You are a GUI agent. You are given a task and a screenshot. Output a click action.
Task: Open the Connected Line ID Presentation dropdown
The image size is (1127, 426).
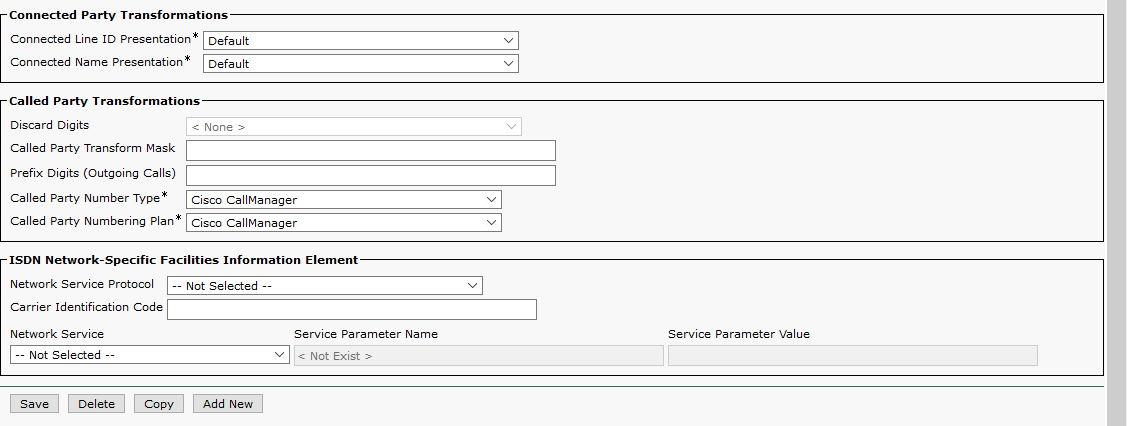pyautogui.click(x=360, y=41)
